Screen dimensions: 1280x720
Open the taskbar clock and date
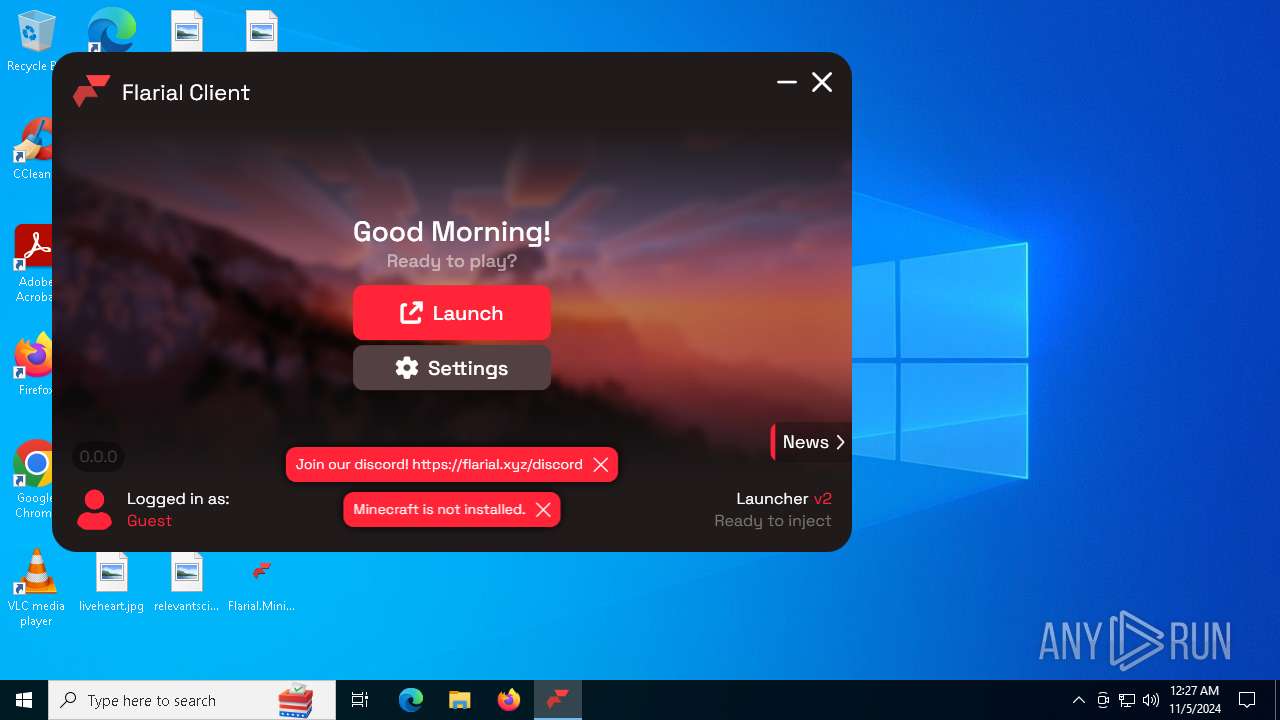click(1195, 700)
